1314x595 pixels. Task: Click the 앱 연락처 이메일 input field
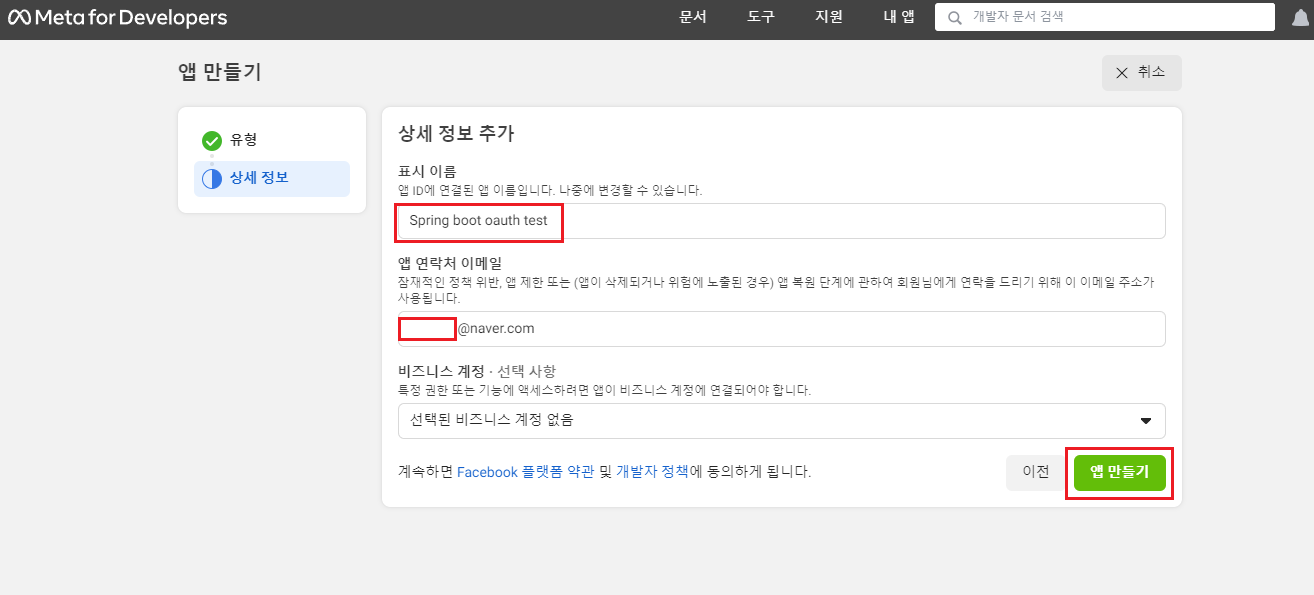(x=782, y=329)
